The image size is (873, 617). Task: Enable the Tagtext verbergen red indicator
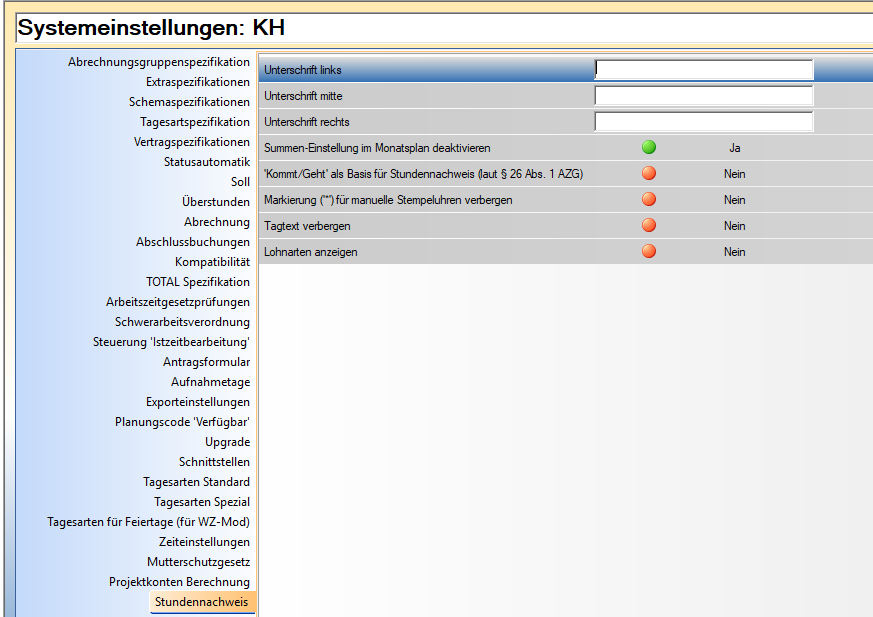649,226
